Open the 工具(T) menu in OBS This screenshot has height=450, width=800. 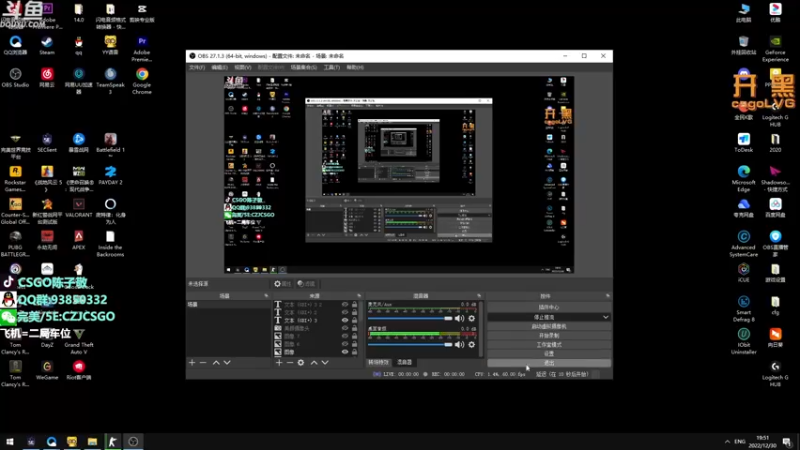click(332, 67)
